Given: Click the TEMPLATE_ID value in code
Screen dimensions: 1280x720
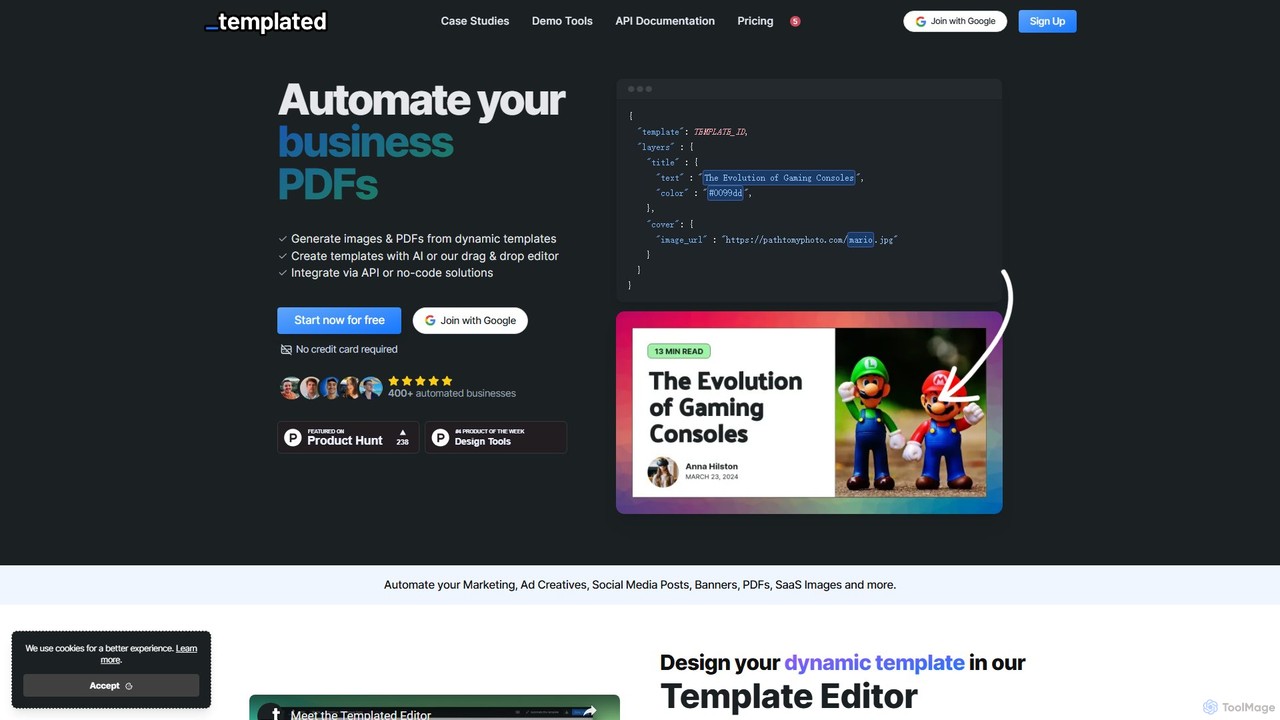Looking at the screenshot, I should 720,132.
